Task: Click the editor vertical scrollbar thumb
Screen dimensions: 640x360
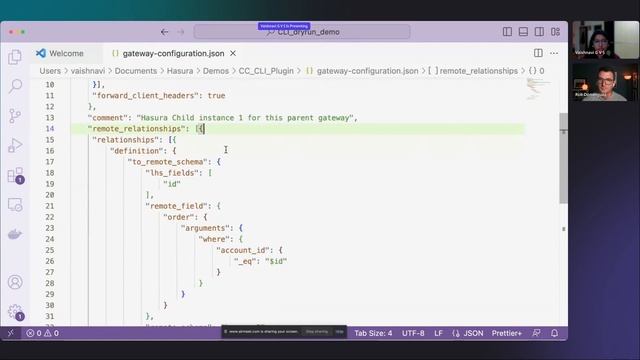Action: pos(563,158)
